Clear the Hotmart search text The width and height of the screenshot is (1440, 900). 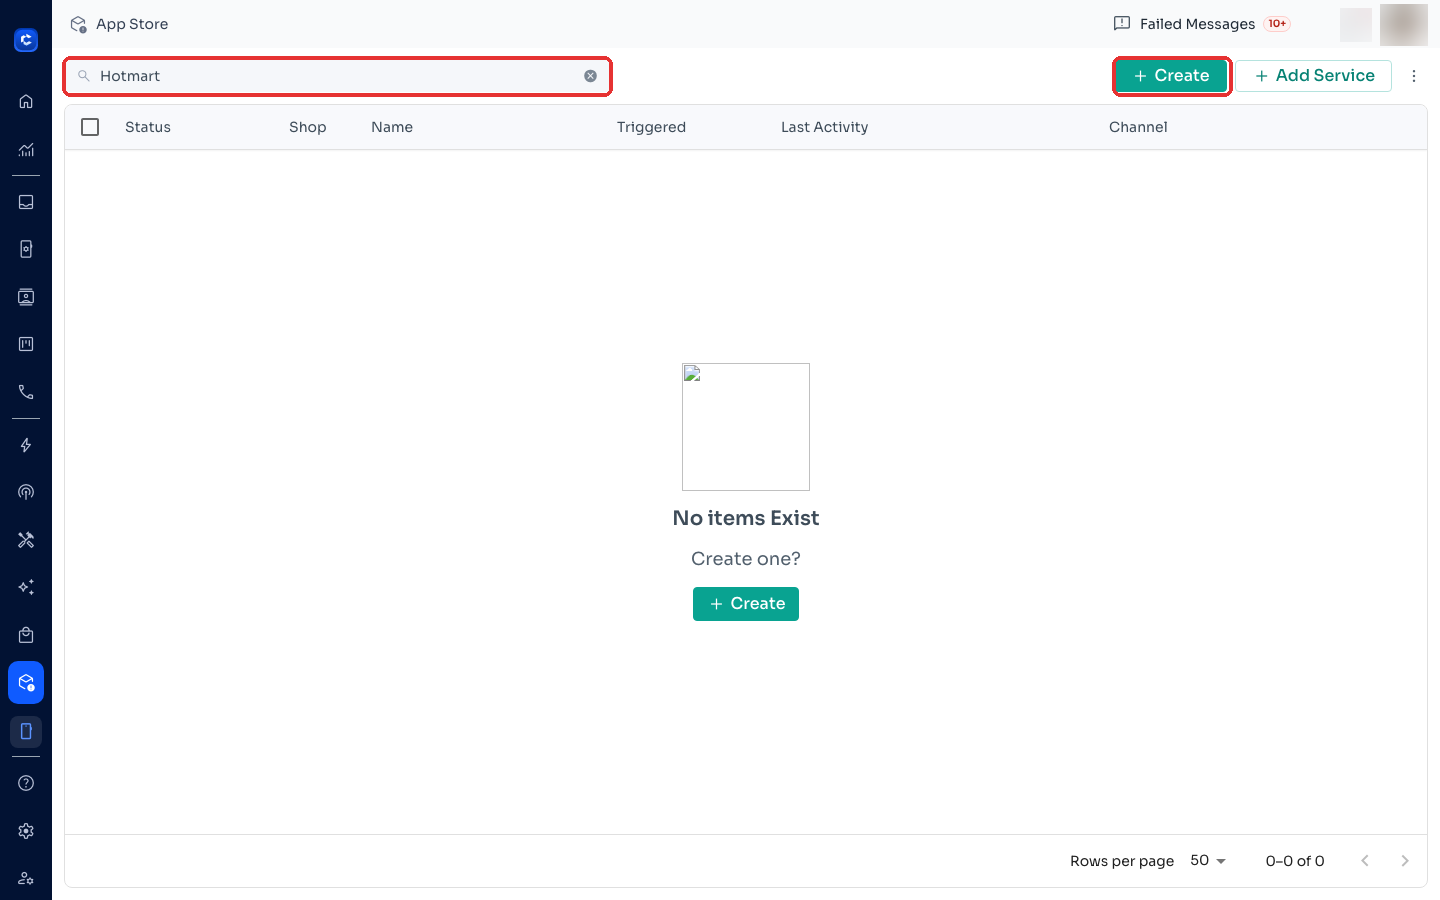coord(590,76)
